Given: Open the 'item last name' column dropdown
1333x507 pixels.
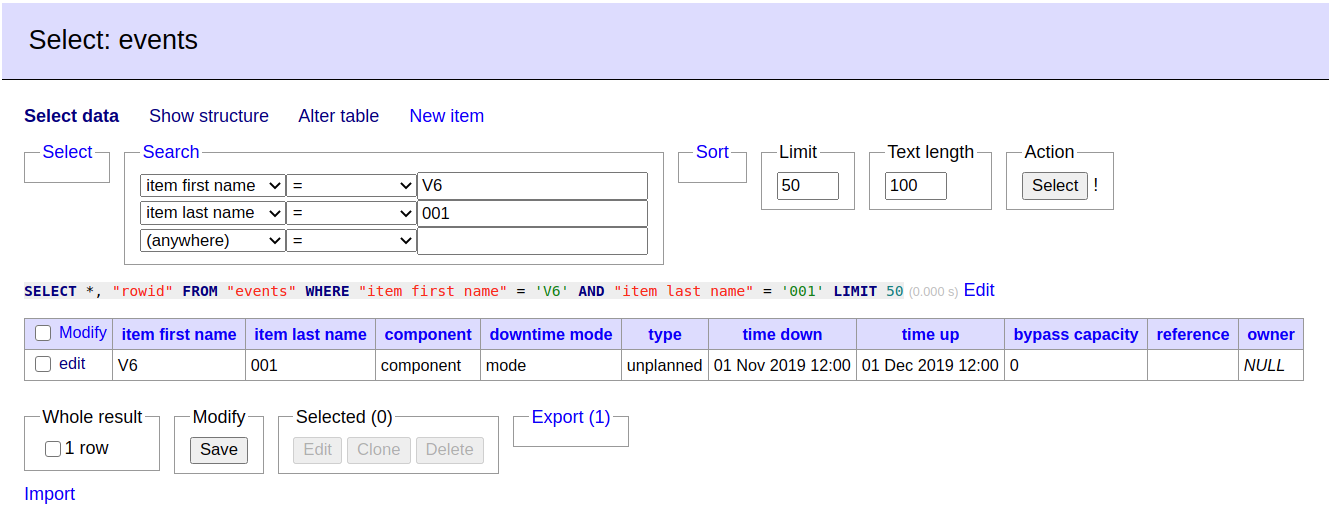Looking at the screenshot, I should (212, 213).
